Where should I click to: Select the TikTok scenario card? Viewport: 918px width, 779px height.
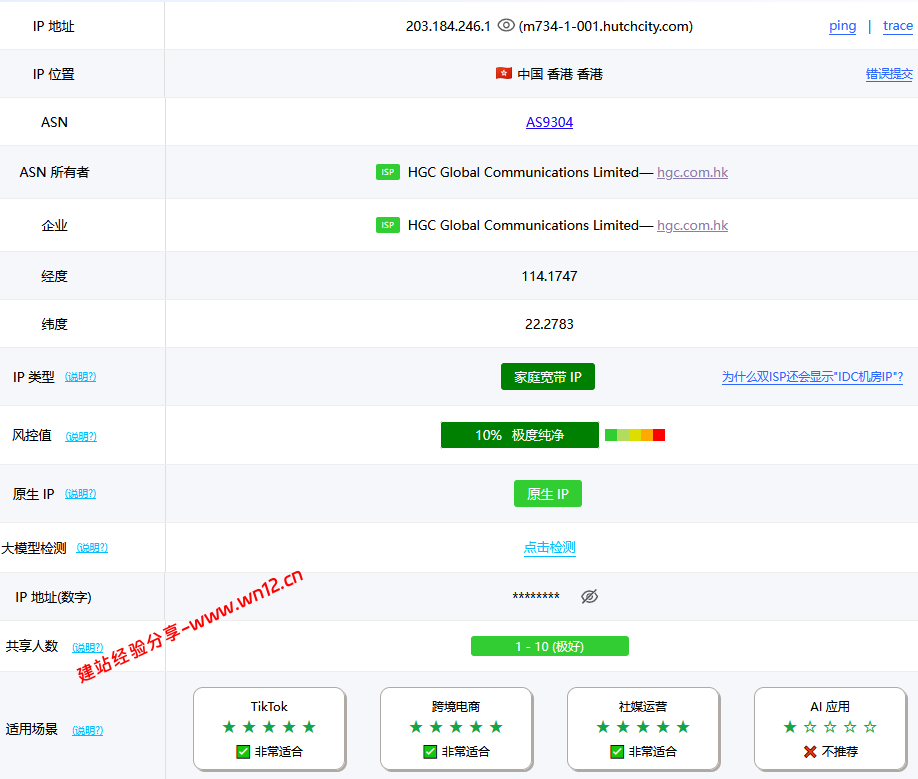[269, 729]
